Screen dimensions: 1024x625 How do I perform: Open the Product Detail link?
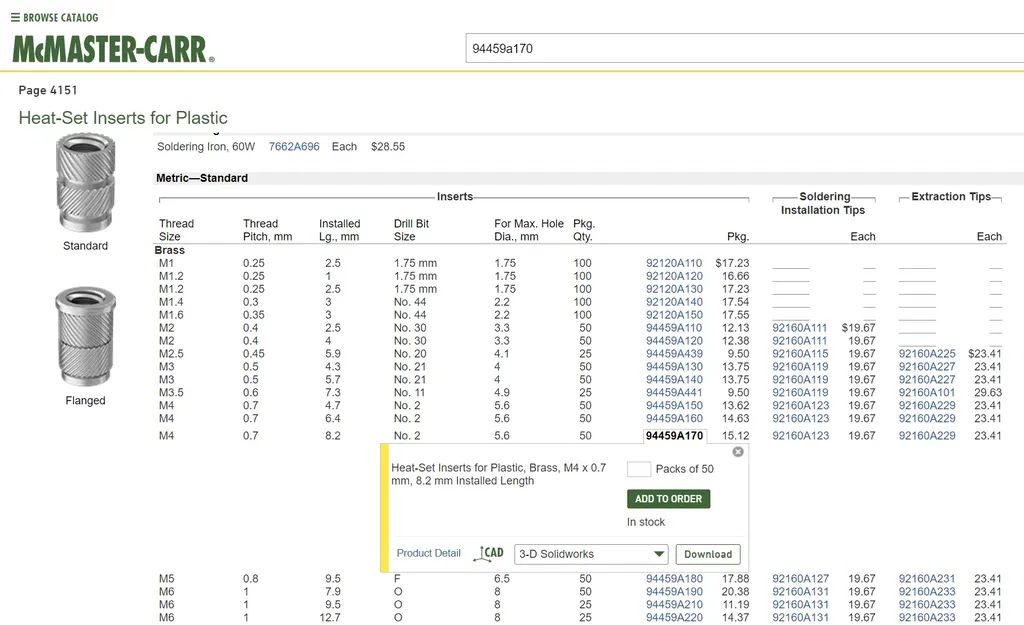(428, 553)
